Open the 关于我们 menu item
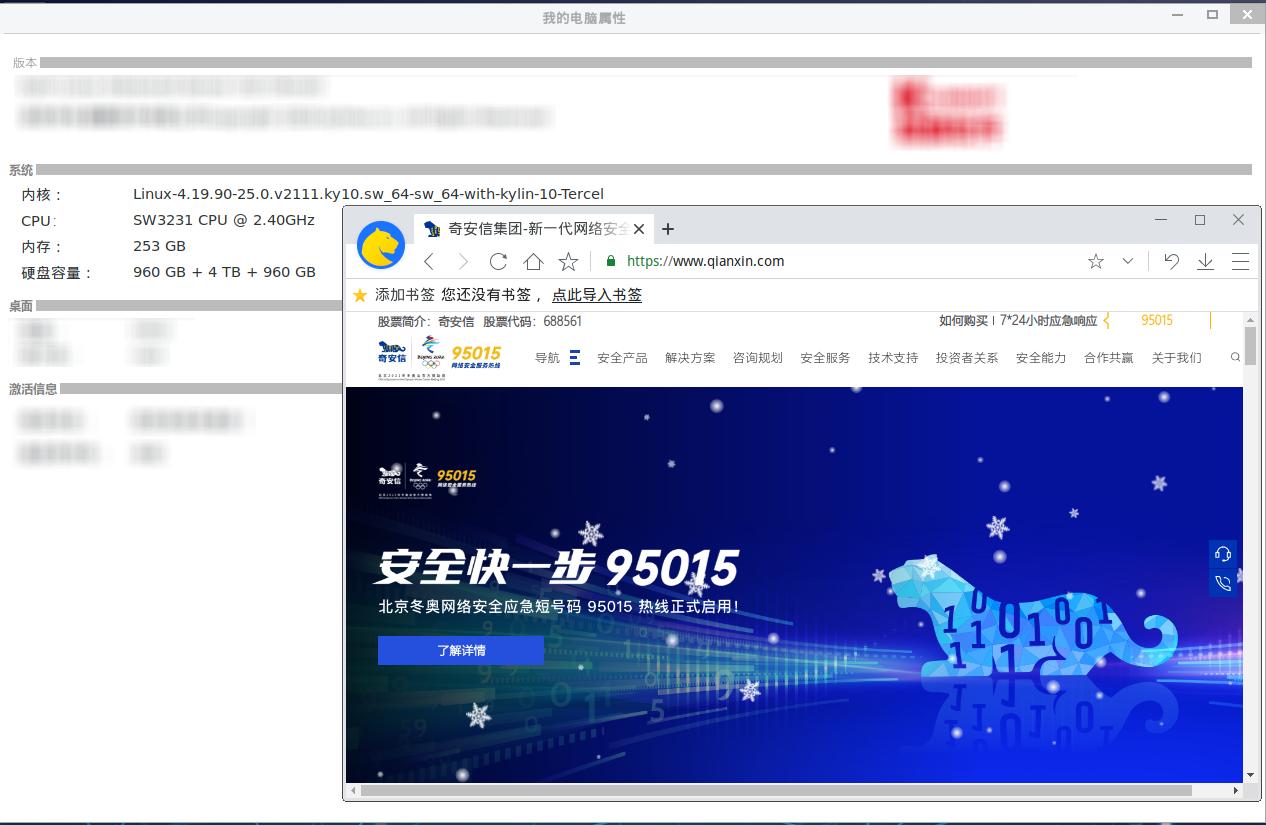This screenshot has height=825, width=1266. pos(1177,358)
